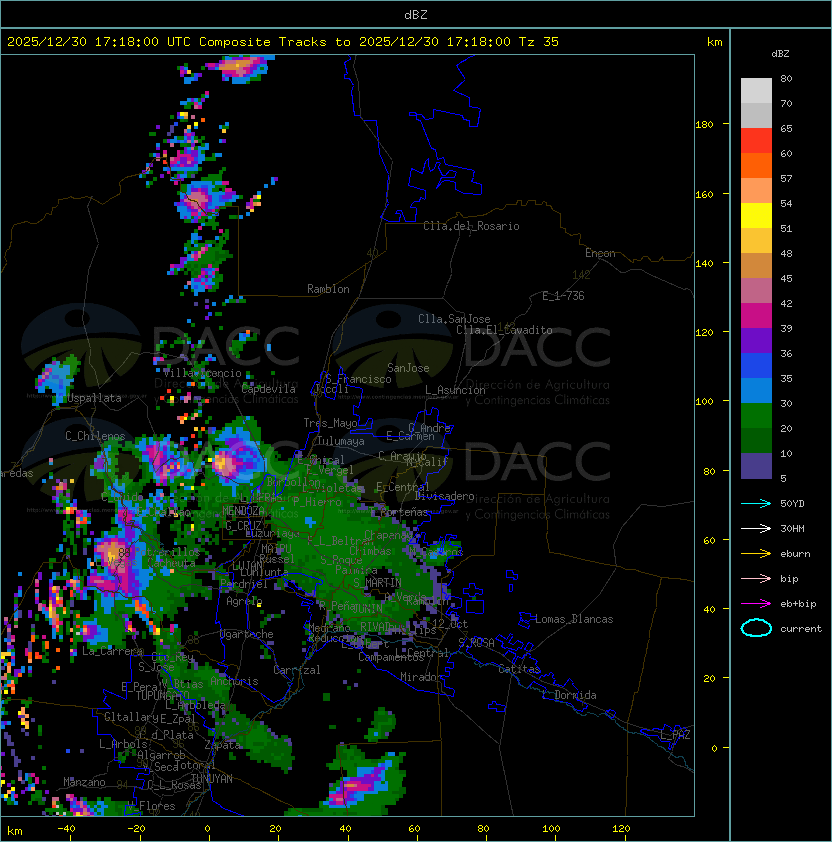
Task: Click the 'Encon' map label
Action: (600, 253)
